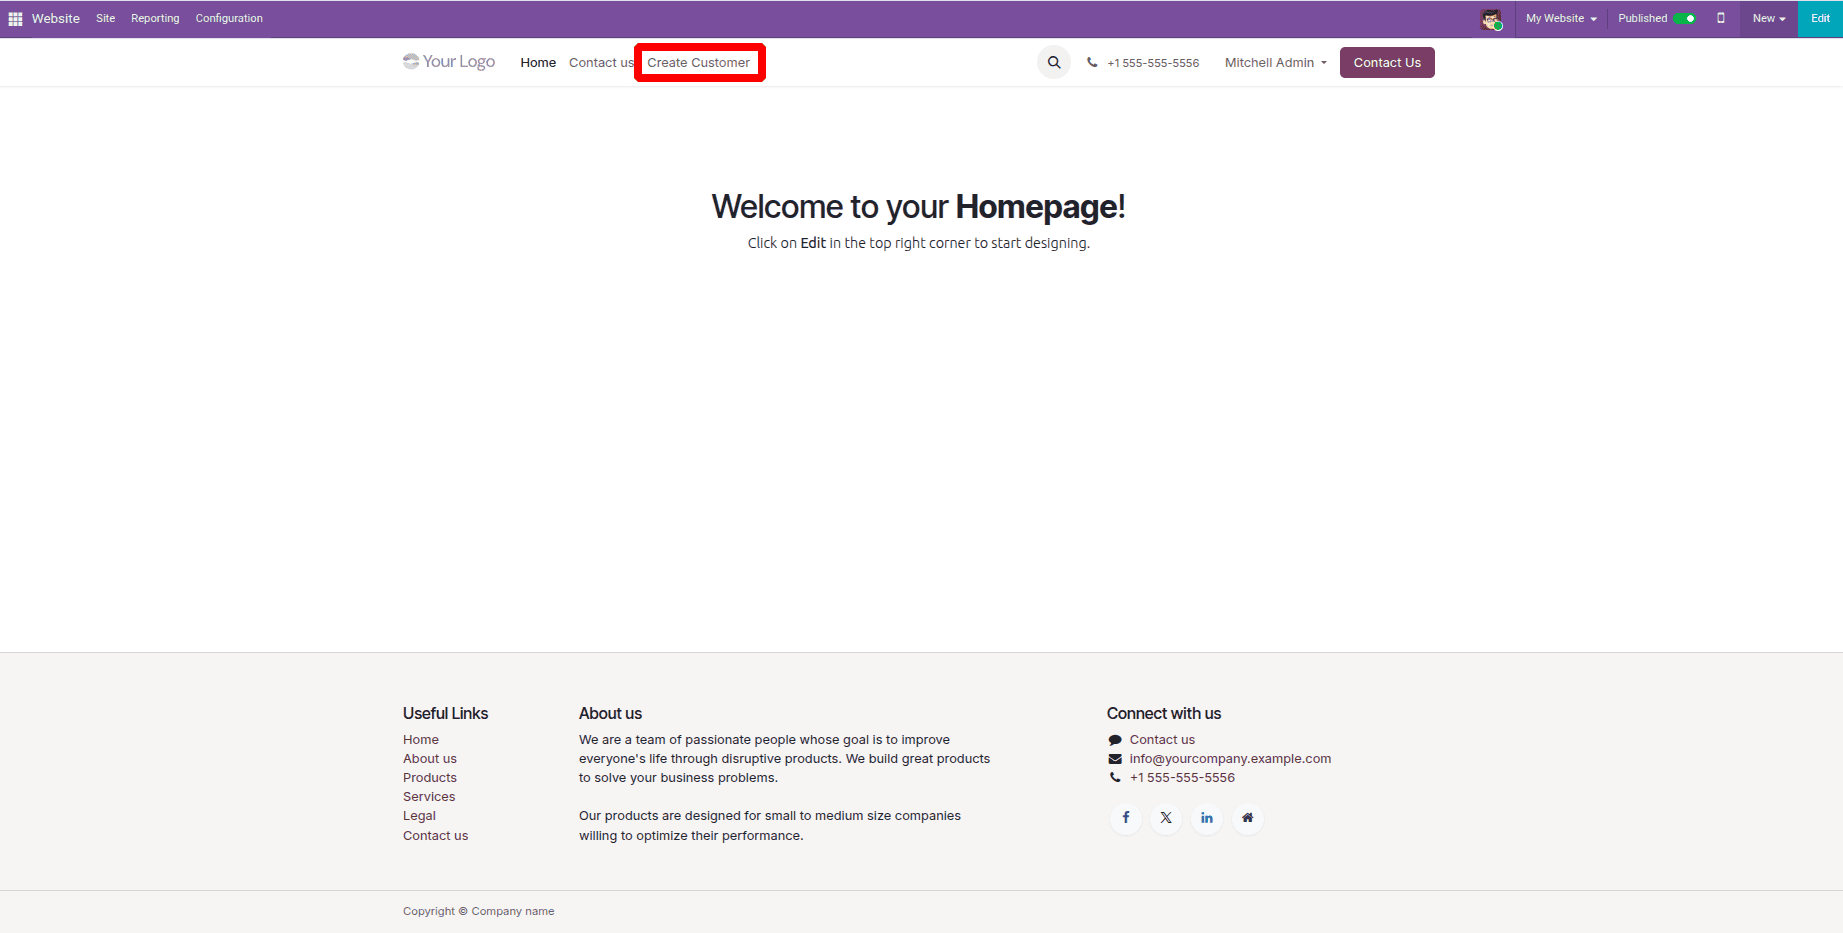Open the LinkedIn icon in the footer
Image resolution: width=1843 pixels, height=933 pixels.
[x=1206, y=818]
